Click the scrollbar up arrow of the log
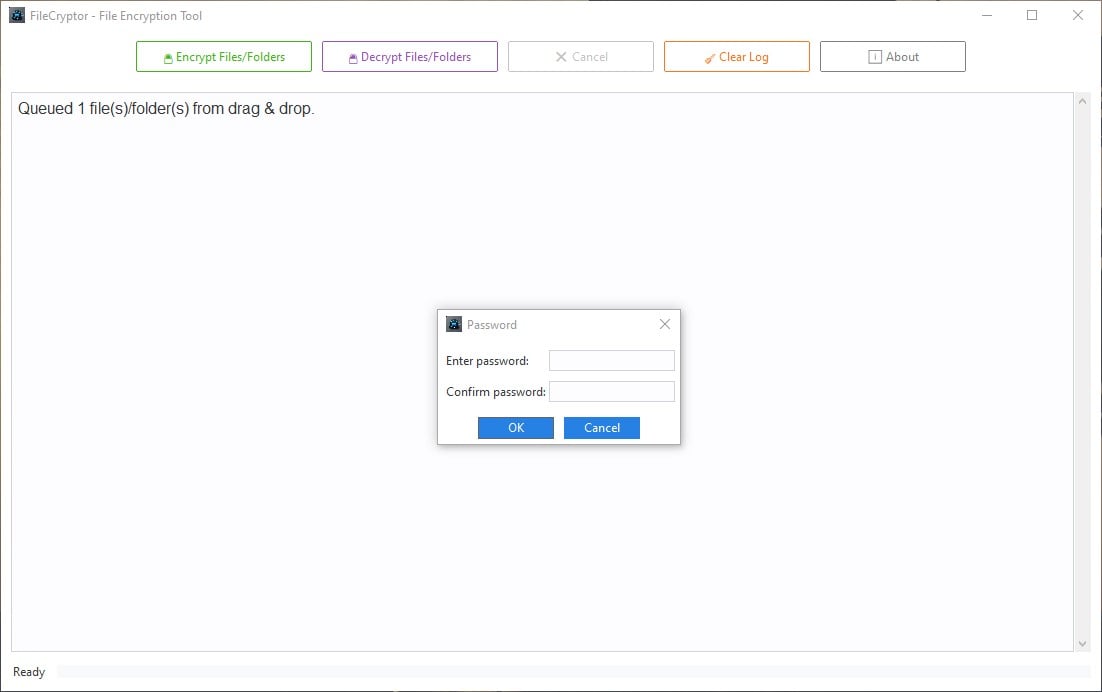The height and width of the screenshot is (692, 1102). click(x=1083, y=99)
